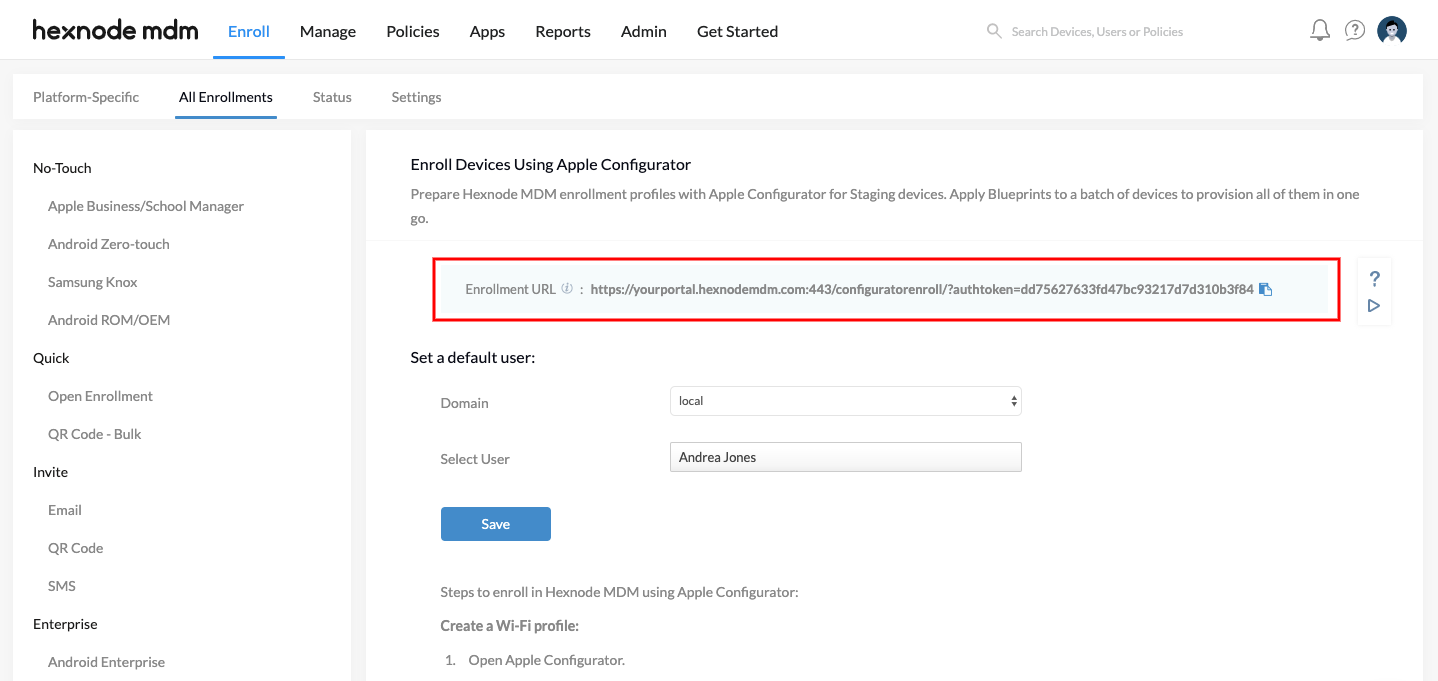
Task: Click 'Enroll Devices Using Apple Configurator' heading
Action: (x=551, y=164)
